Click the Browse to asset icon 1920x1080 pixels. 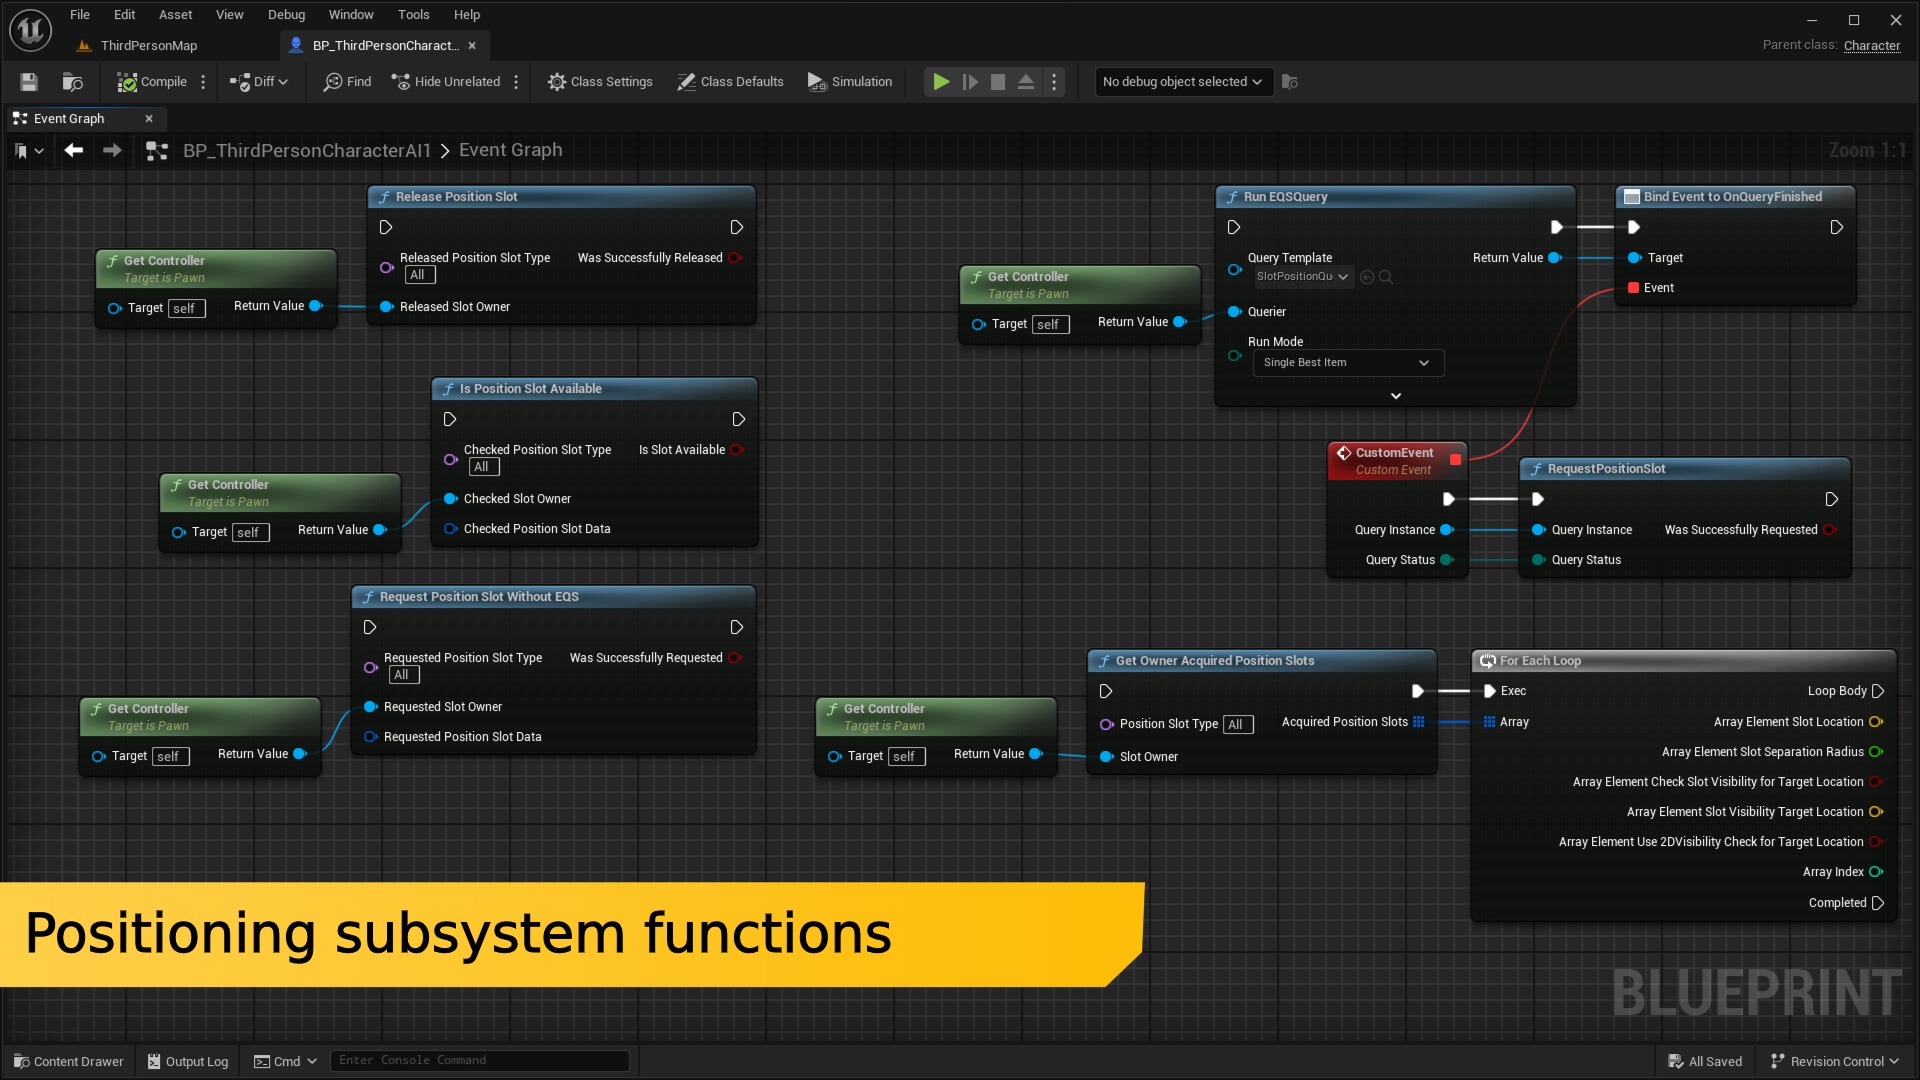click(x=72, y=82)
